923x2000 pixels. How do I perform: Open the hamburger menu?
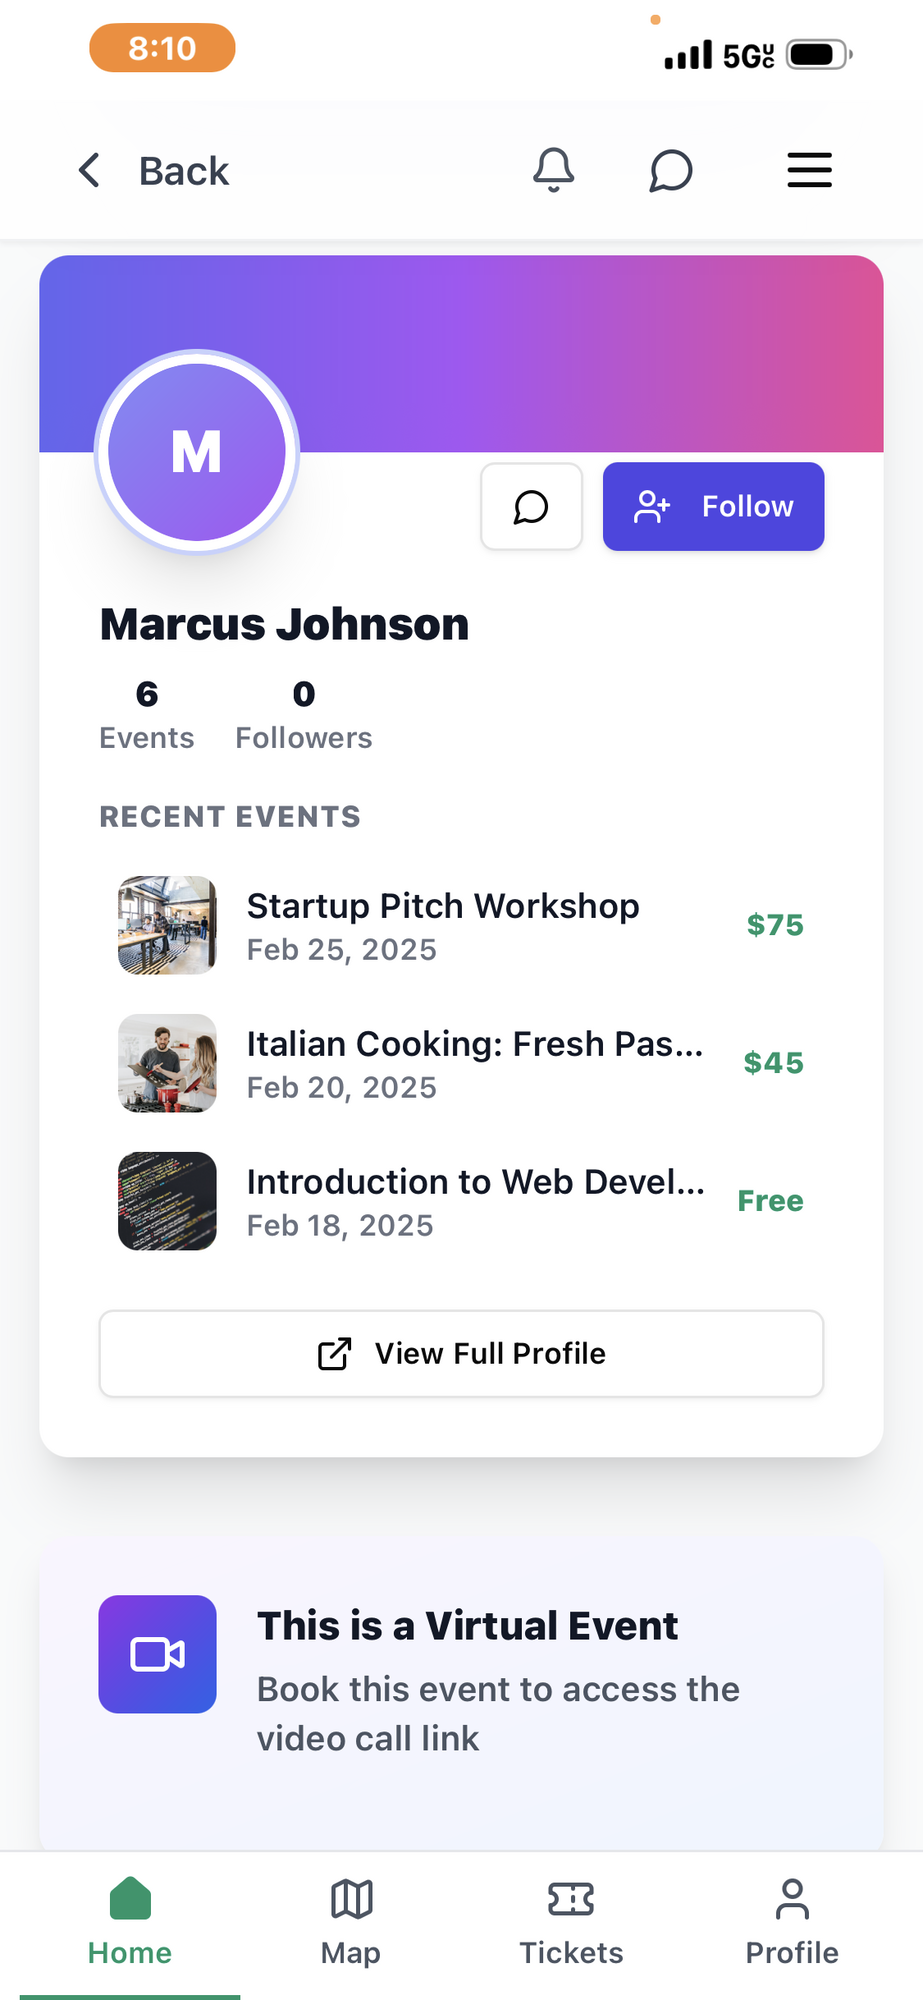[x=809, y=170]
